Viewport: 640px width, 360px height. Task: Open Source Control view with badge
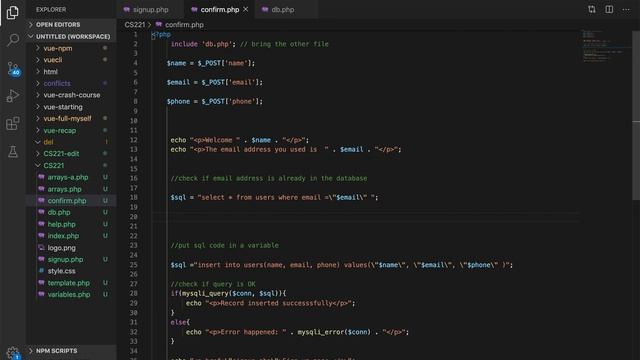point(13,68)
